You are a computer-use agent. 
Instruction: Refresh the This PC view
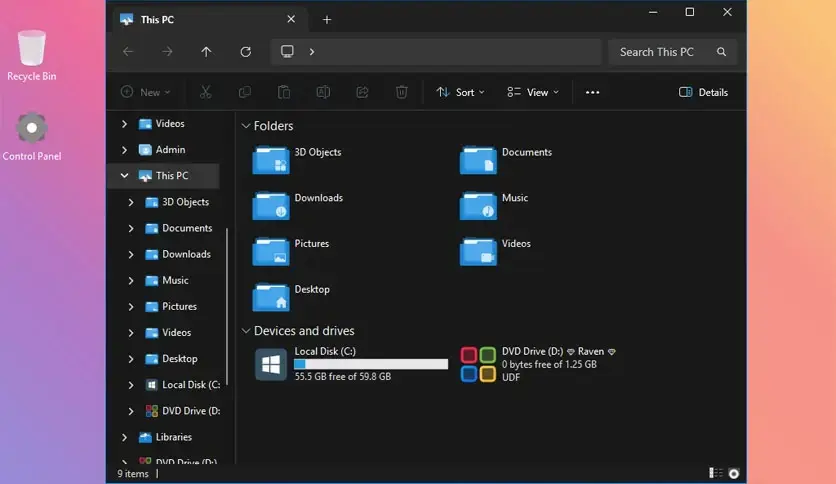point(245,52)
